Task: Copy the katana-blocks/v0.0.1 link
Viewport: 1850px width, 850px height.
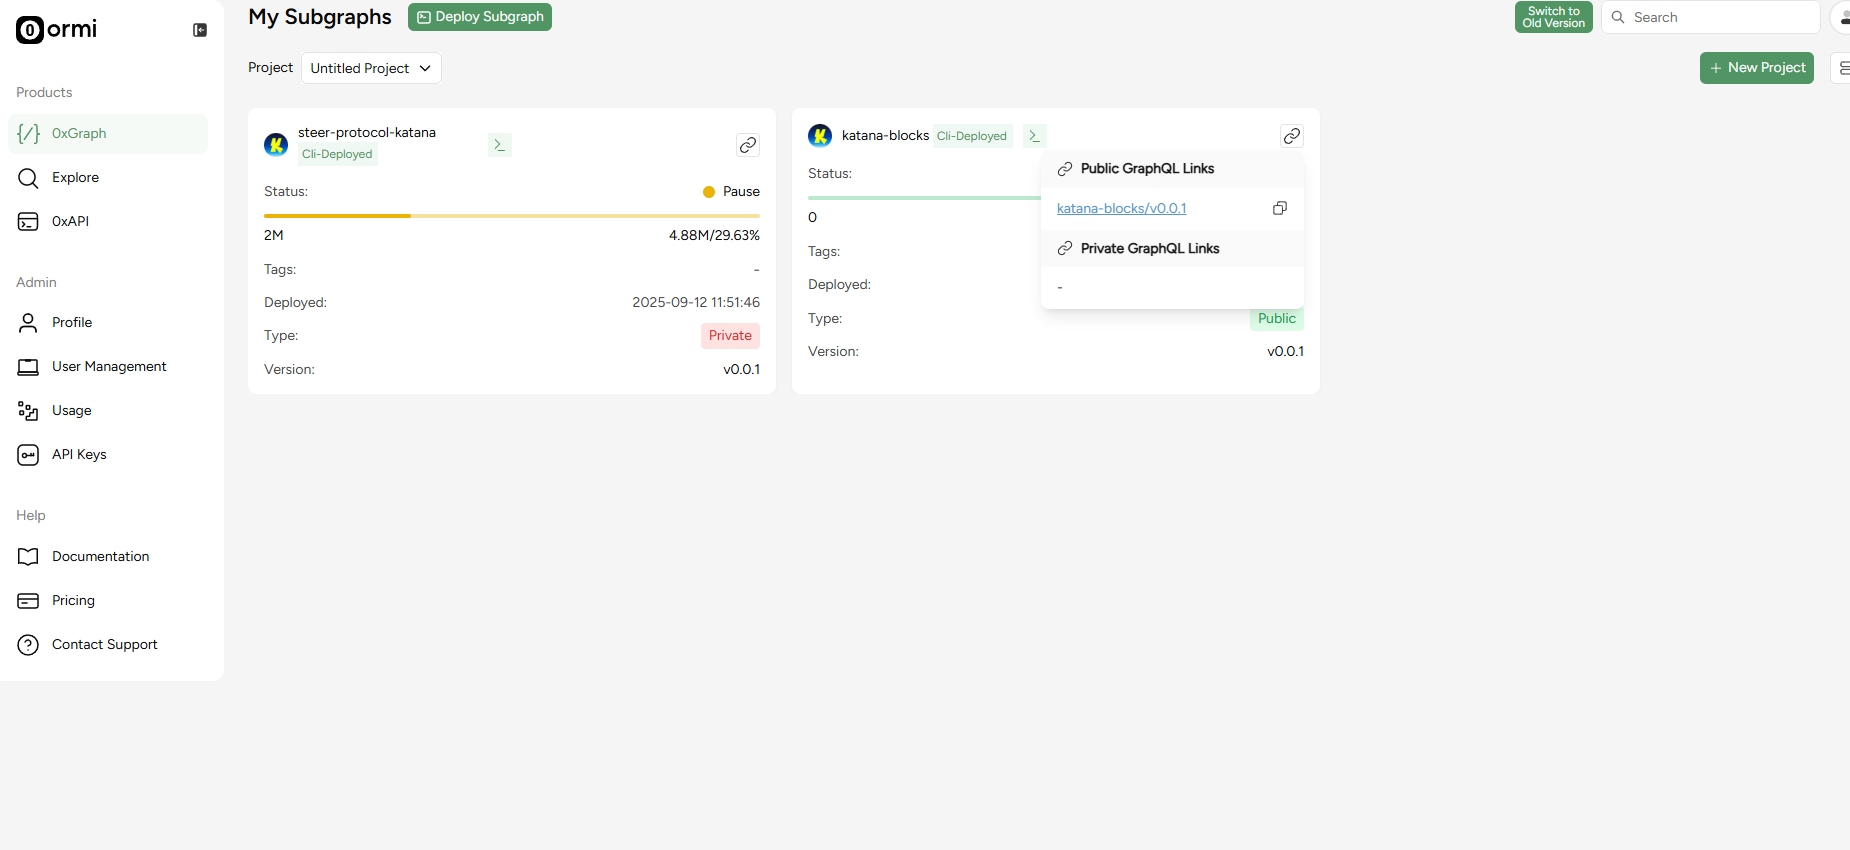Action: click(x=1279, y=208)
